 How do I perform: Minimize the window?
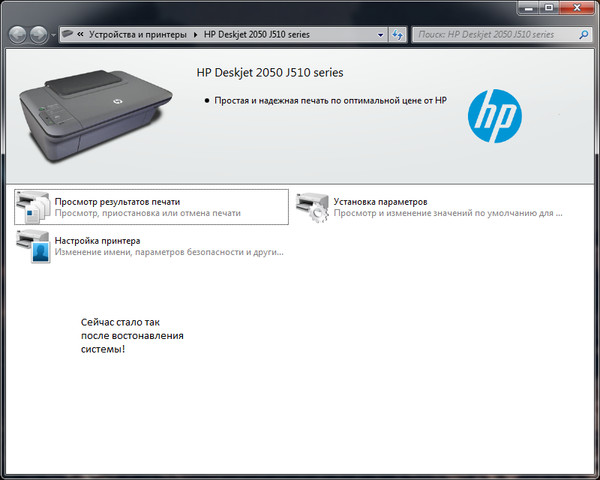point(528,7)
